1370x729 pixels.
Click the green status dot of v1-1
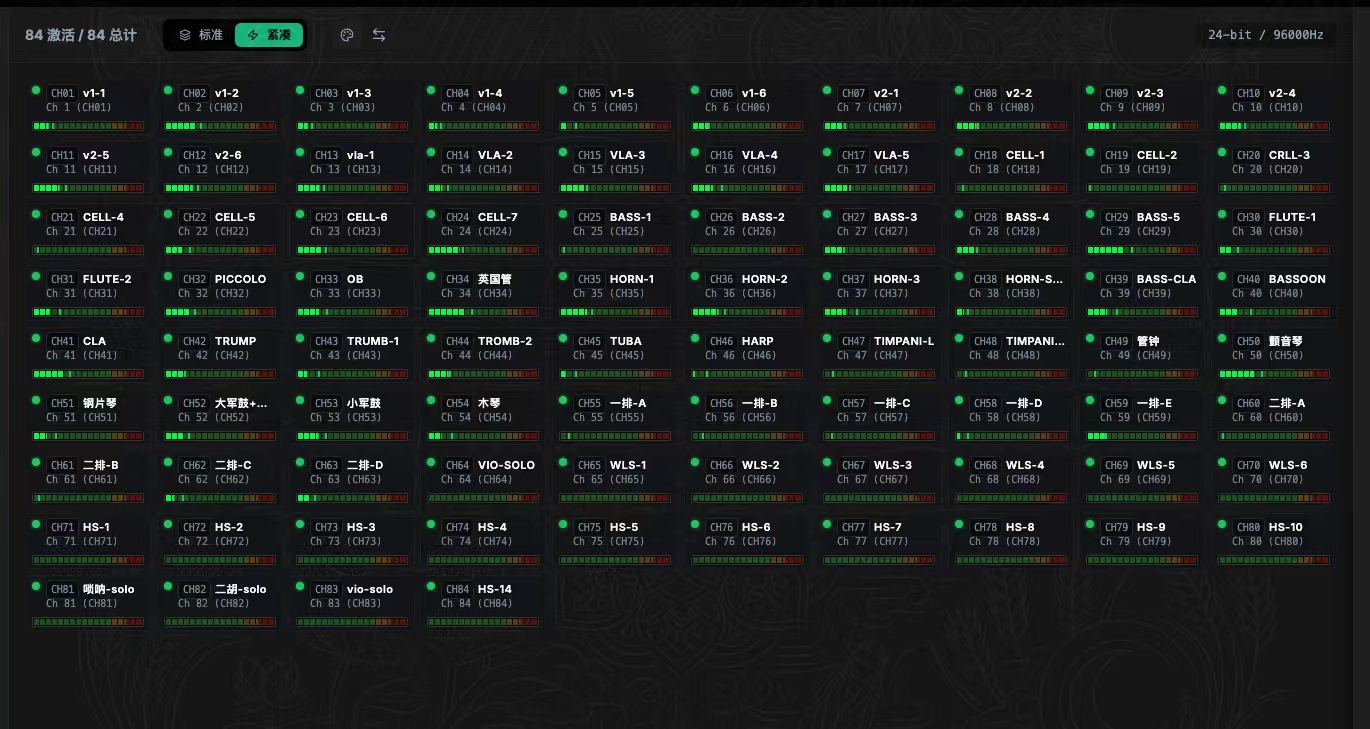point(36,90)
